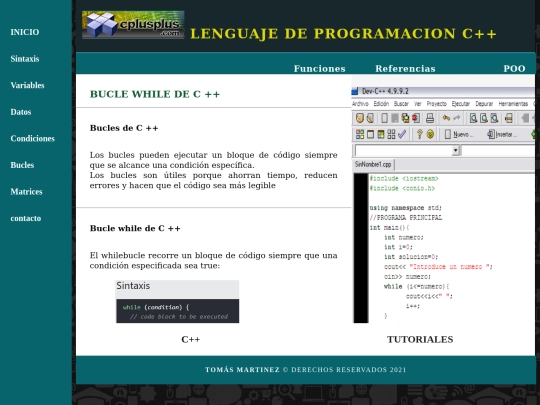Select Funciones in the top navigation
This screenshot has height=405, width=540.
pos(319,69)
